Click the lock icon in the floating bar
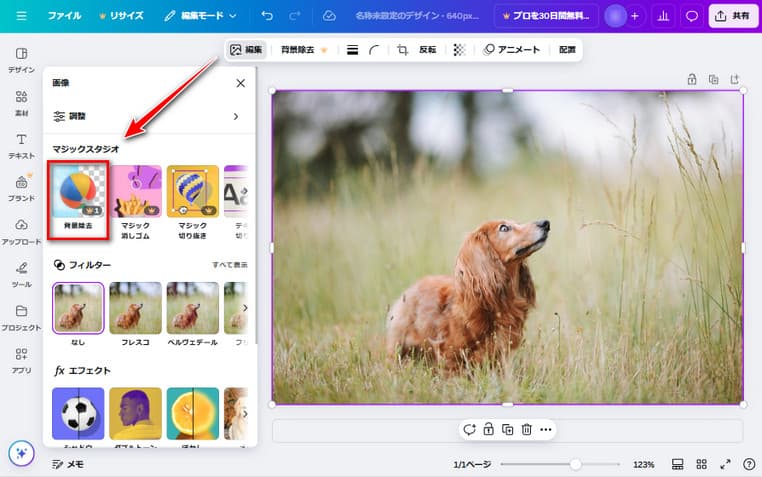 (488, 429)
